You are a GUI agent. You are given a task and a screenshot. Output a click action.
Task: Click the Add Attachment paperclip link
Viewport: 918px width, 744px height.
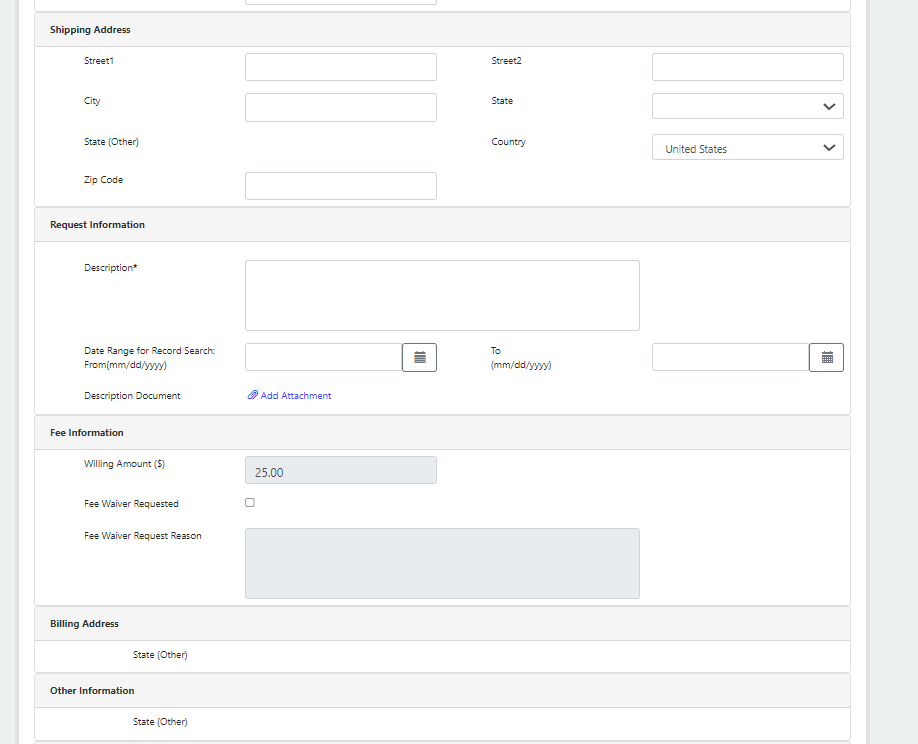[289, 396]
